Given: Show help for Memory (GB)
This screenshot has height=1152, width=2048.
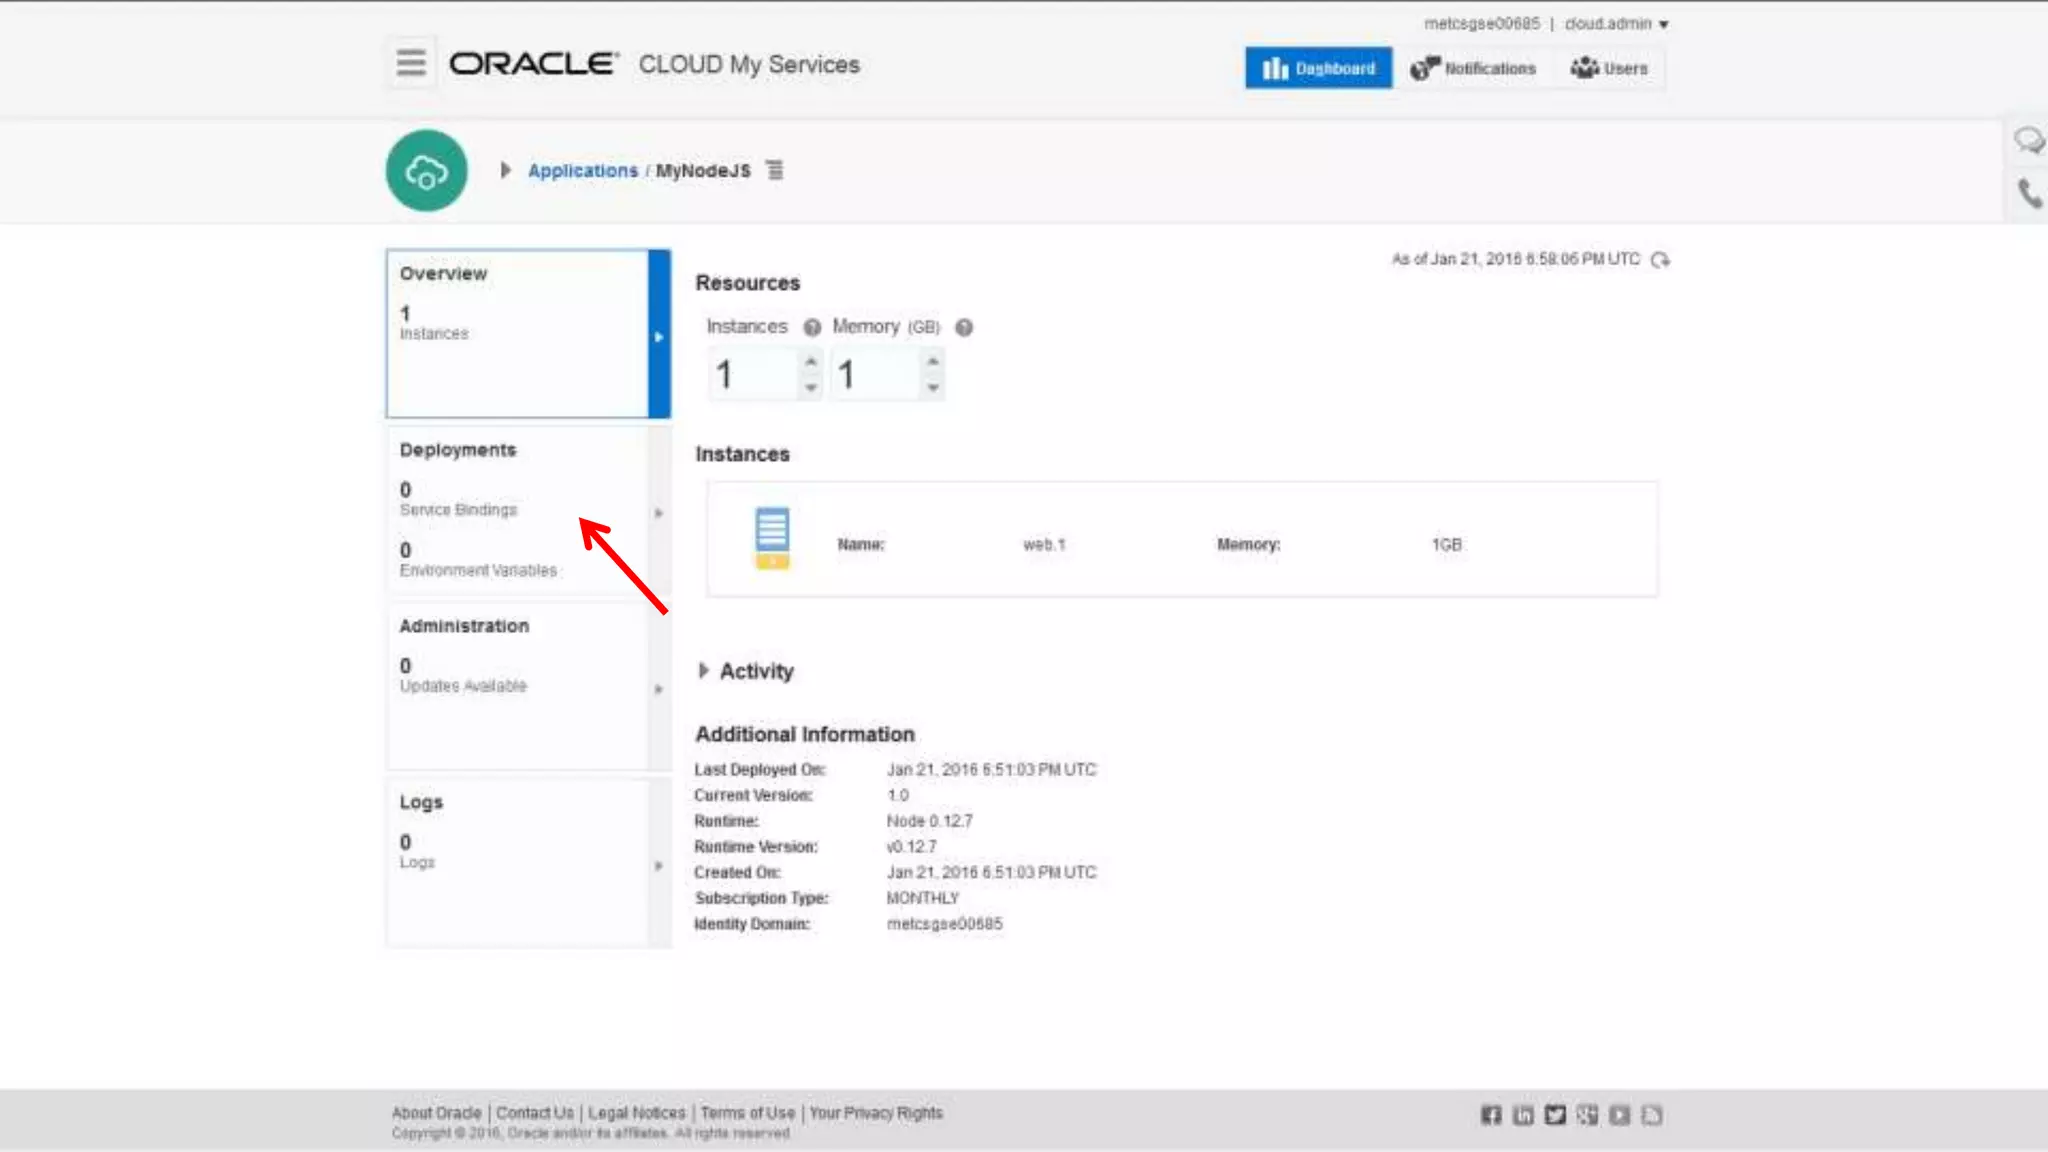Looking at the screenshot, I should point(964,327).
